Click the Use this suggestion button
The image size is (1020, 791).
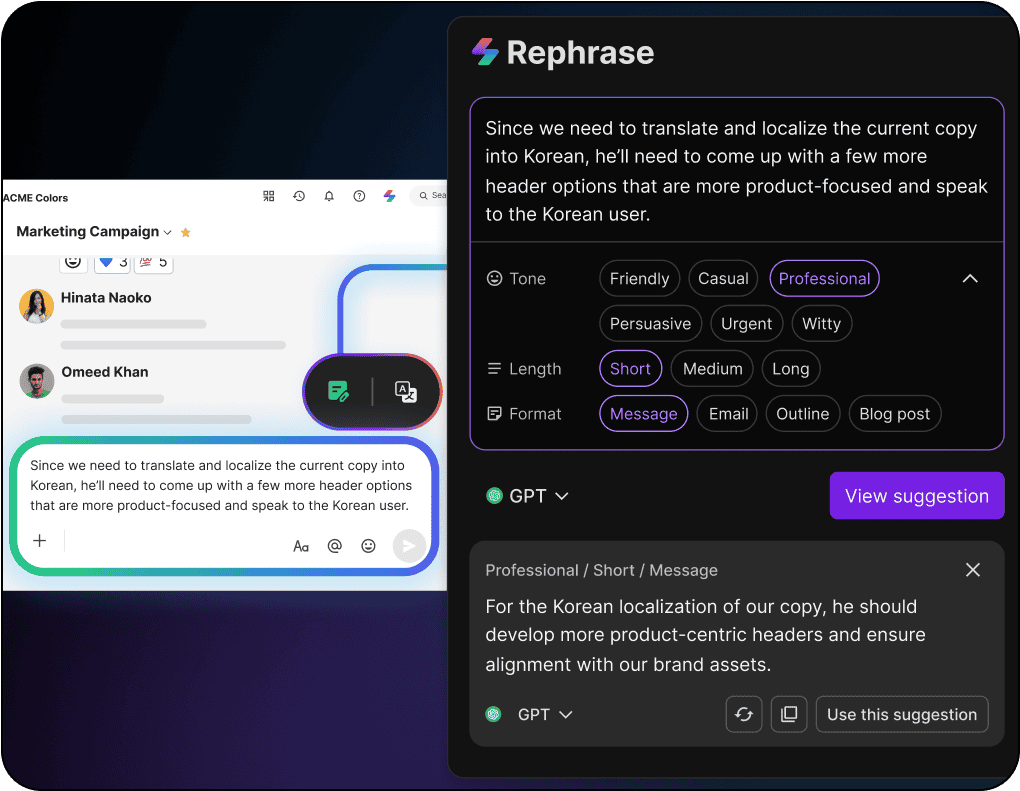[x=901, y=714]
